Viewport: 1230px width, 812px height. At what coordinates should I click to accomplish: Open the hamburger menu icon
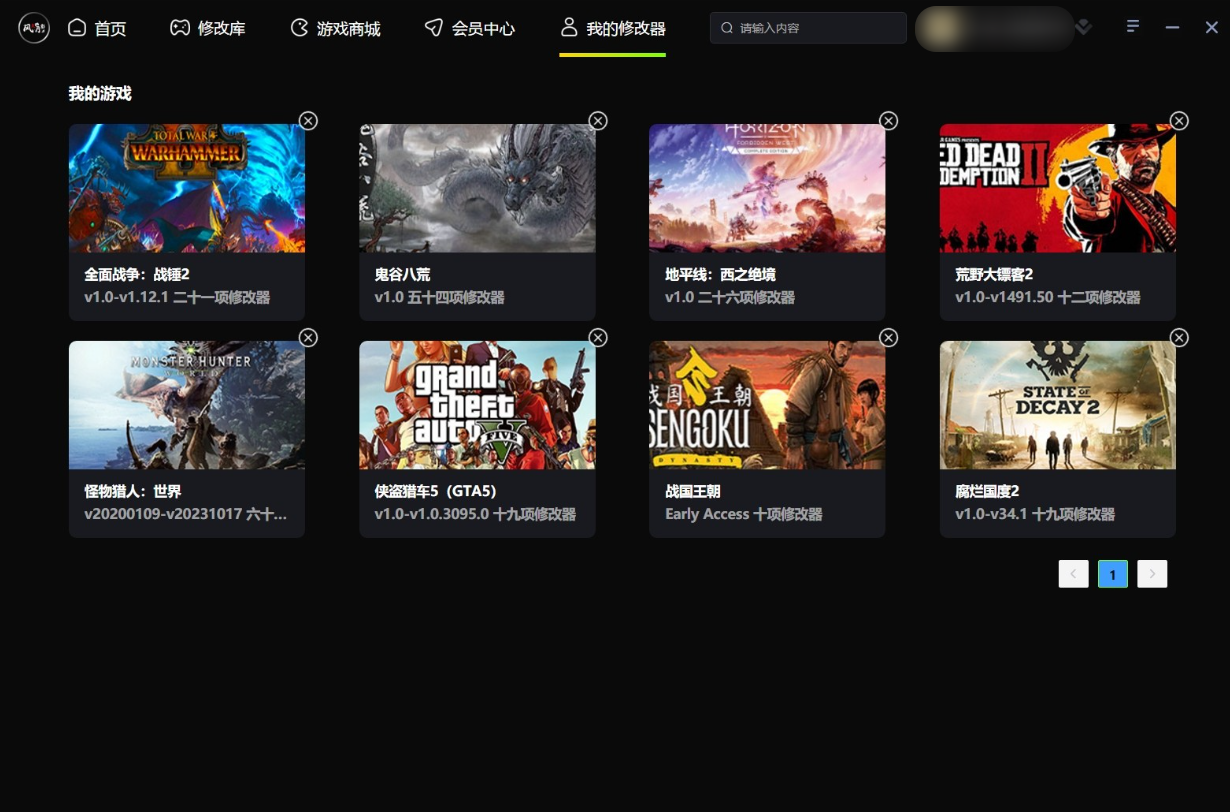[x=1133, y=26]
